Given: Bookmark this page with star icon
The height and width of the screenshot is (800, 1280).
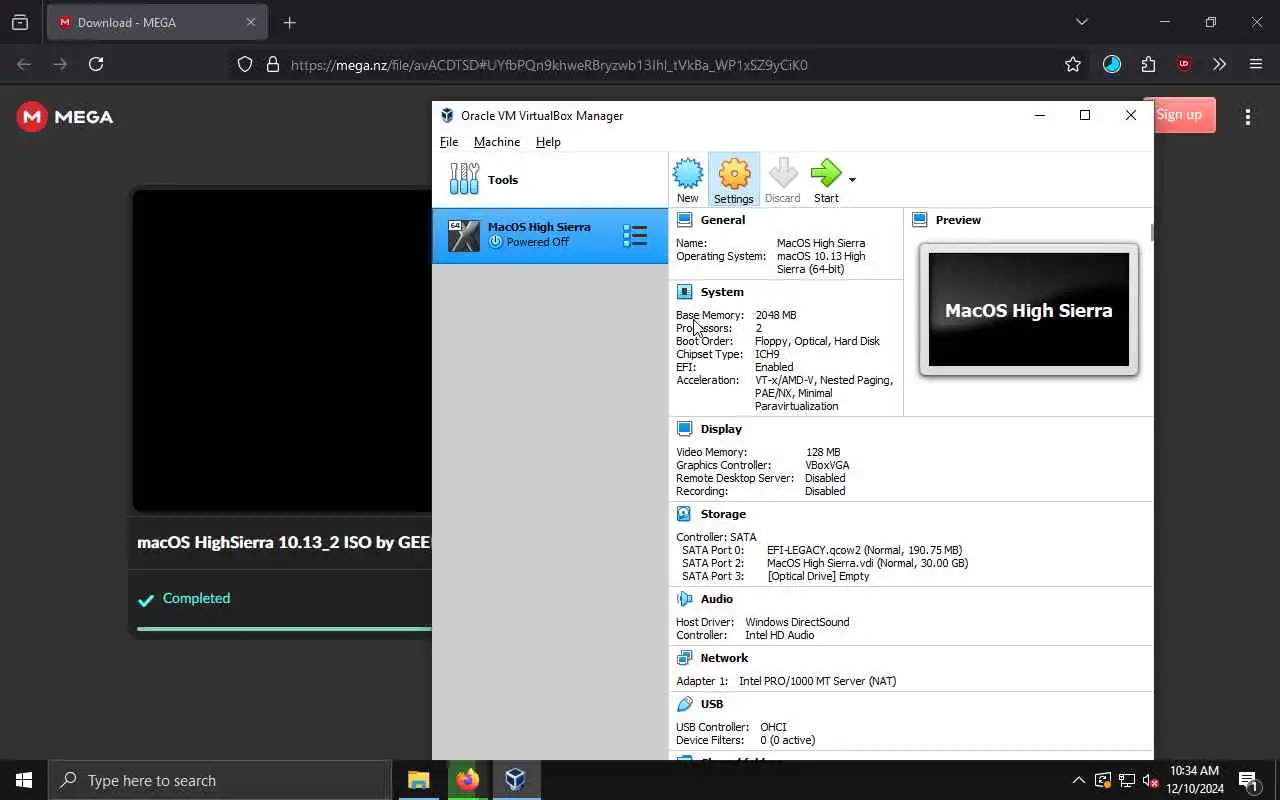Looking at the screenshot, I should [1073, 64].
